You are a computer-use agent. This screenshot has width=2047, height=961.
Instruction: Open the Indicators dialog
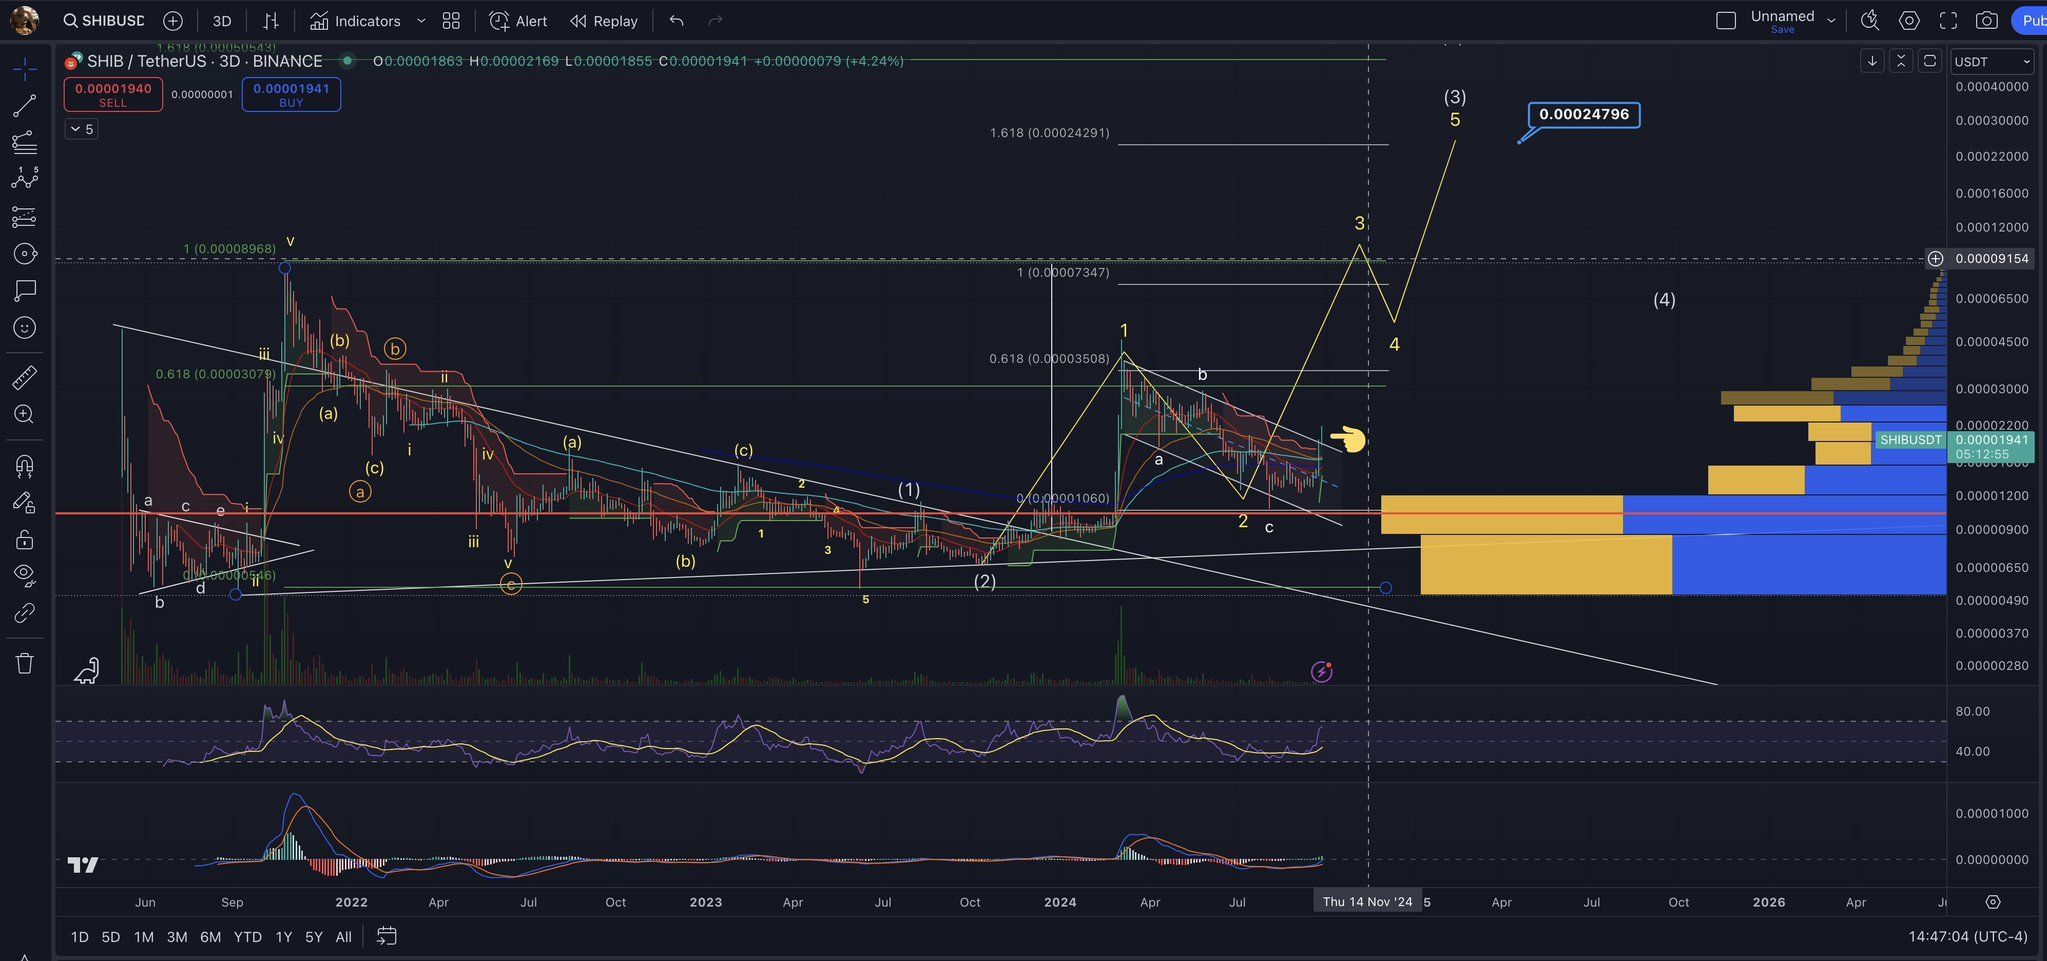click(355, 21)
